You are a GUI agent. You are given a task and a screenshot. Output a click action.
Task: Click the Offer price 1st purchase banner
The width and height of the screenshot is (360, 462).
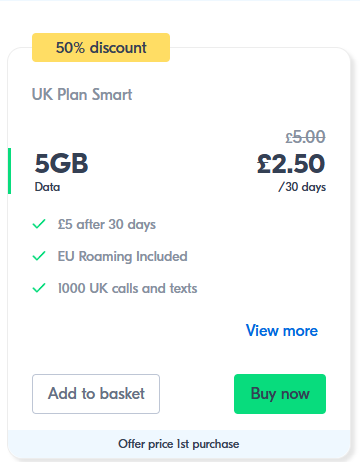pos(179,444)
